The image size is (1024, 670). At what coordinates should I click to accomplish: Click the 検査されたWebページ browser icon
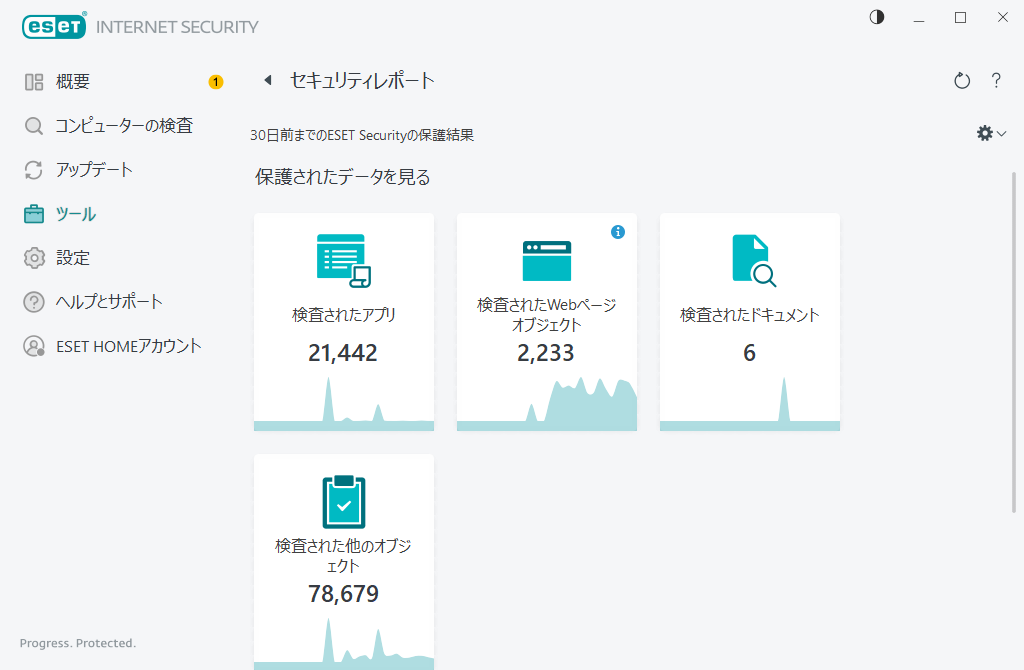[x=547, y=261]
